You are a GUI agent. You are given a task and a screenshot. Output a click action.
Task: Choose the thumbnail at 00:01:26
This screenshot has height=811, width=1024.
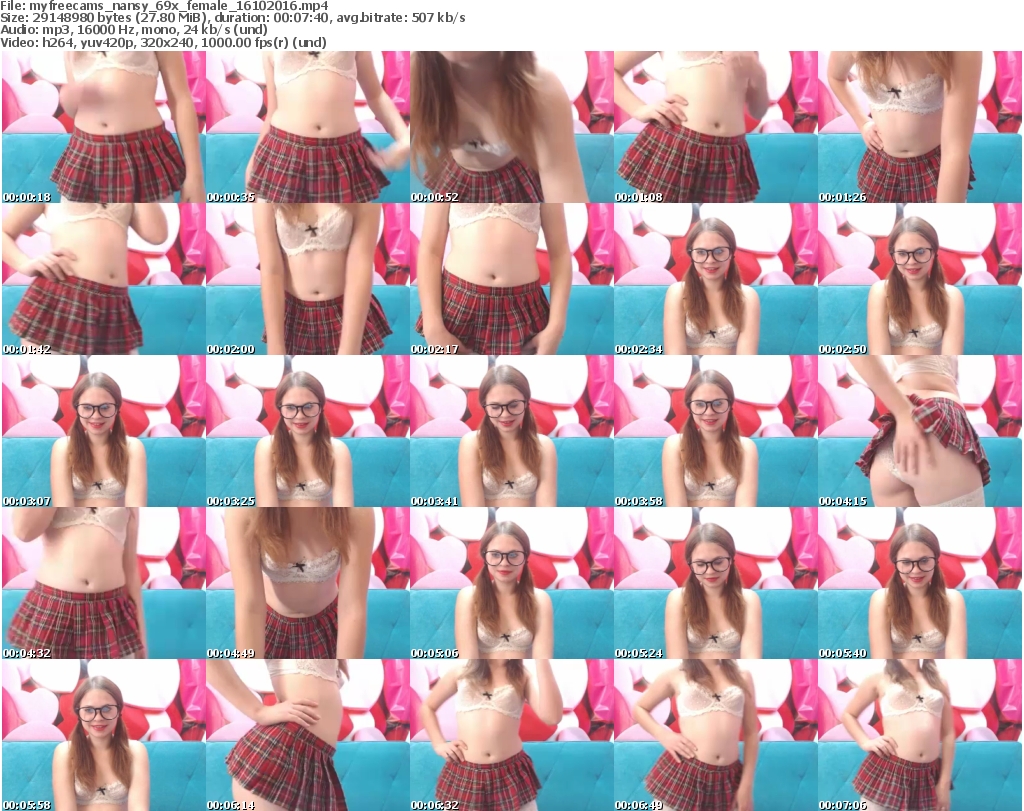point(920,127)
